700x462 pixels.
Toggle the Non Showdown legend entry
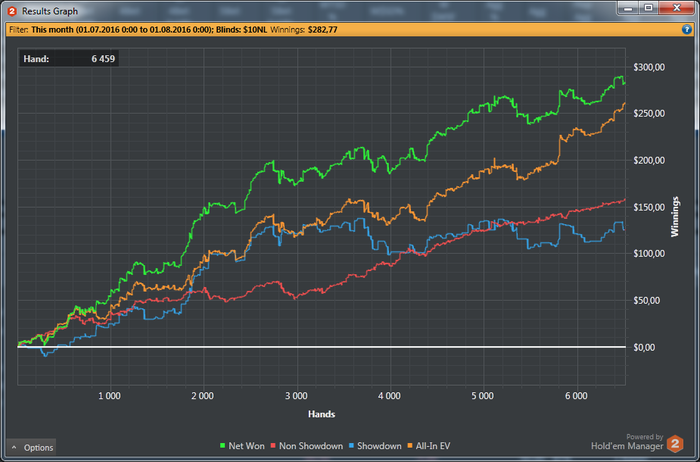coord(307,446)
